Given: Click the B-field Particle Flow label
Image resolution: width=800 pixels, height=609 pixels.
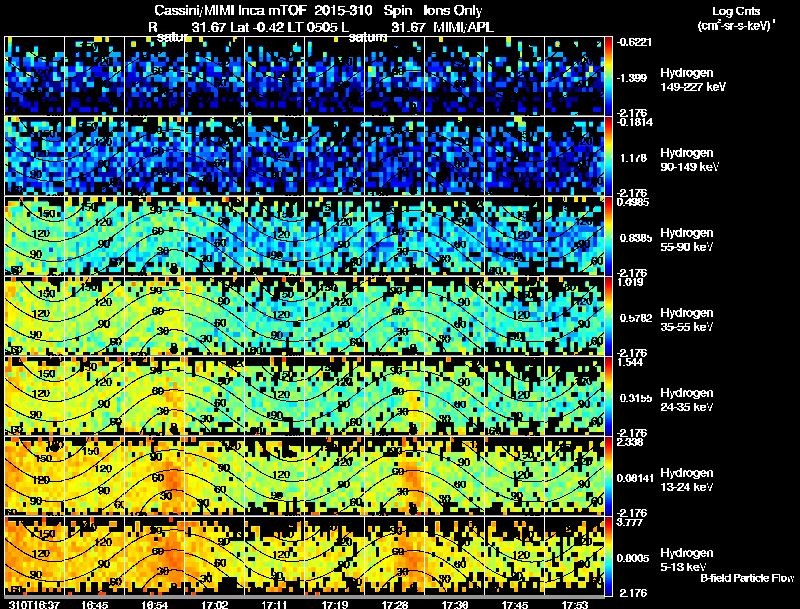Looking at the screenshot, I should coord(747,578).
